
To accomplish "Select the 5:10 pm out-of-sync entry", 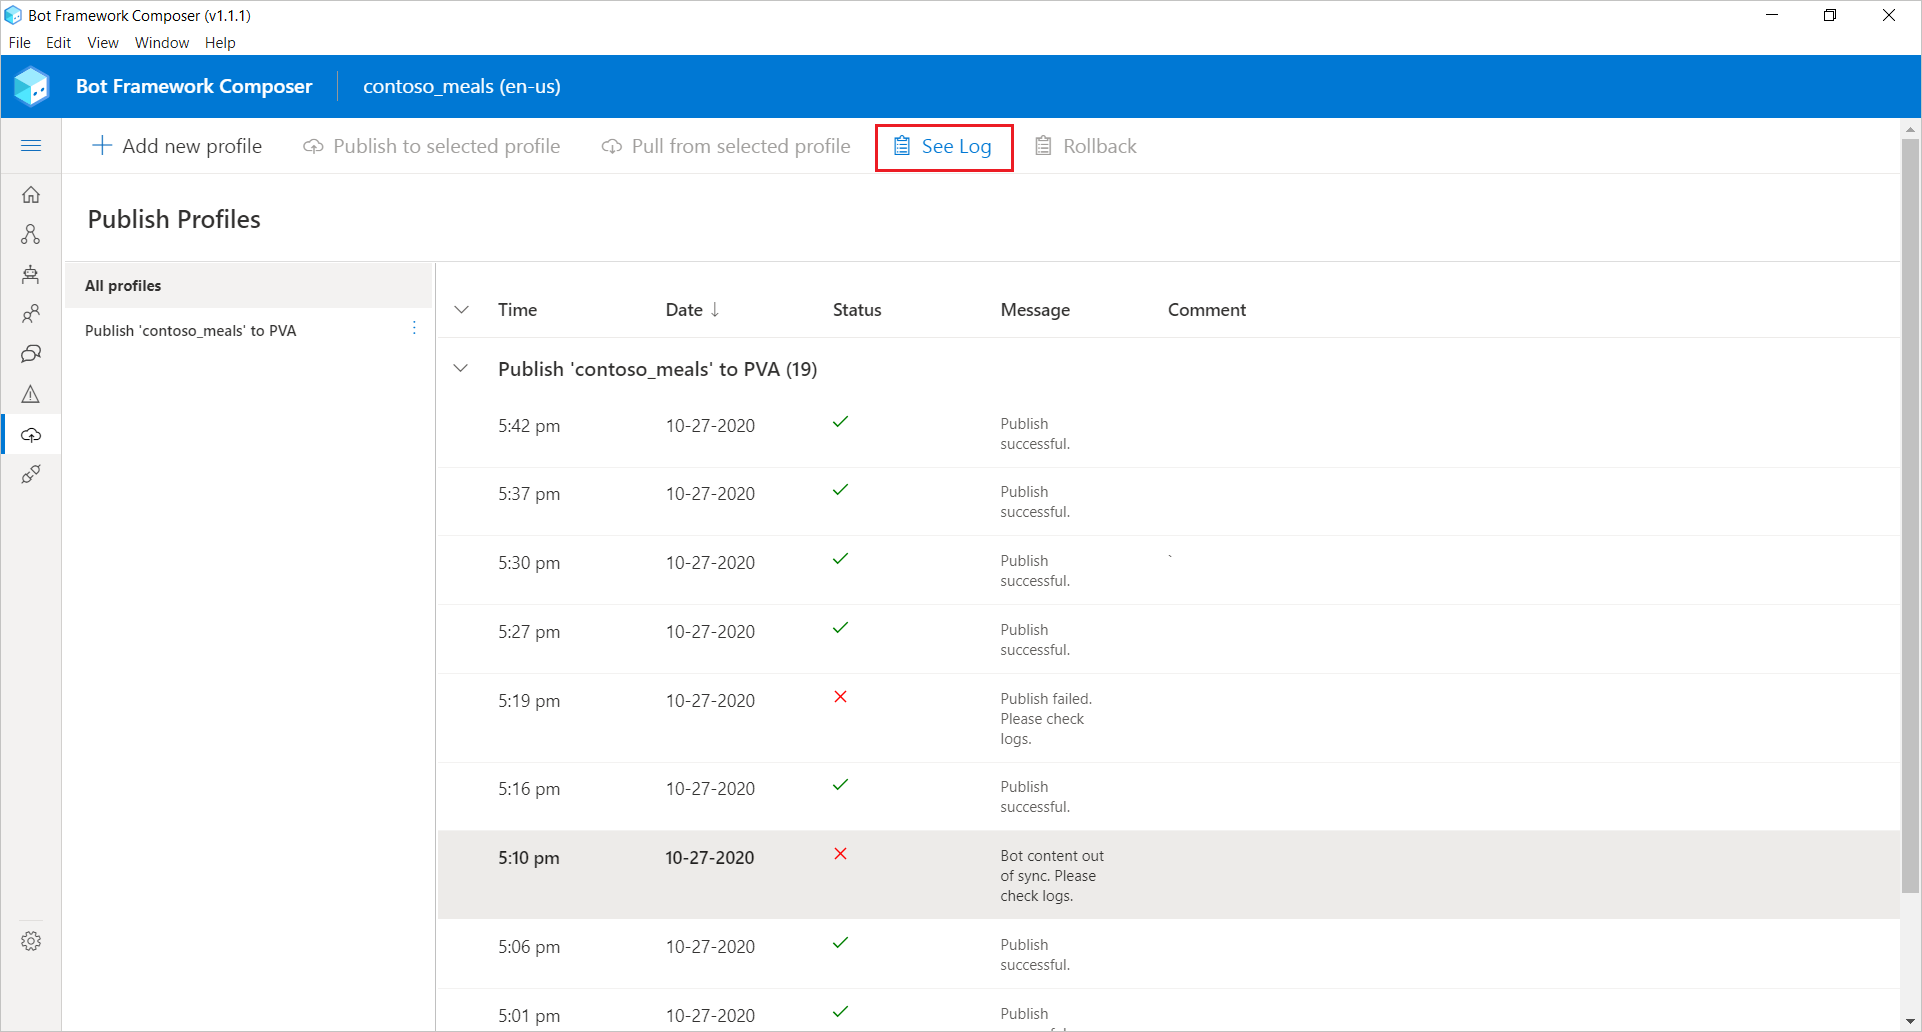I will pyautogui.click(x=1168, y=875).
